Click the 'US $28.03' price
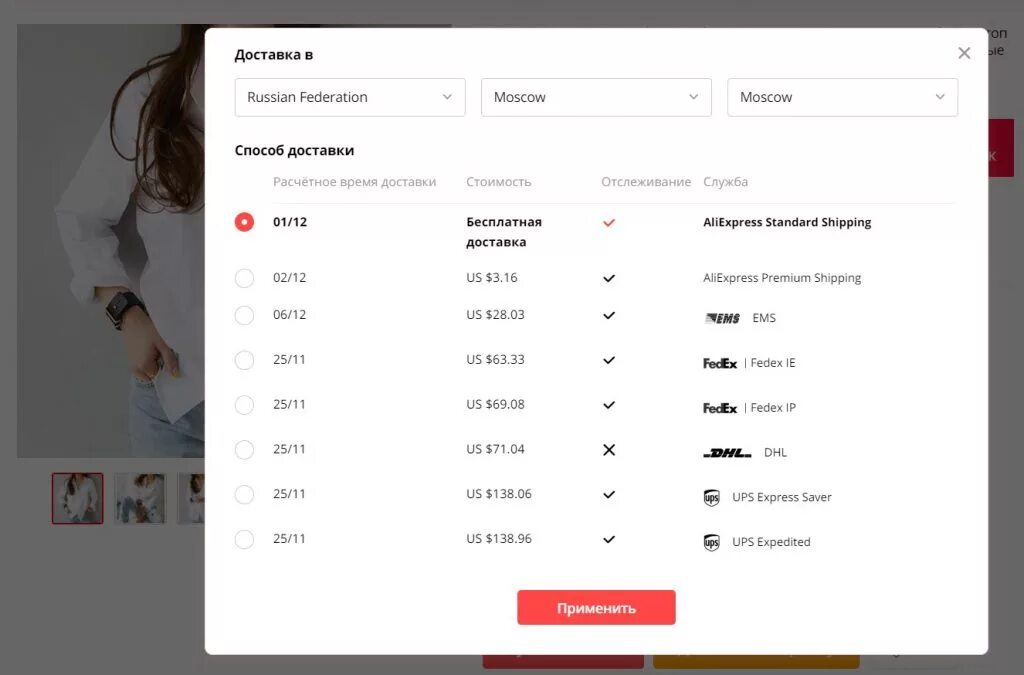Viewport: 1024px width, 675px height. [x=495, y=315]
